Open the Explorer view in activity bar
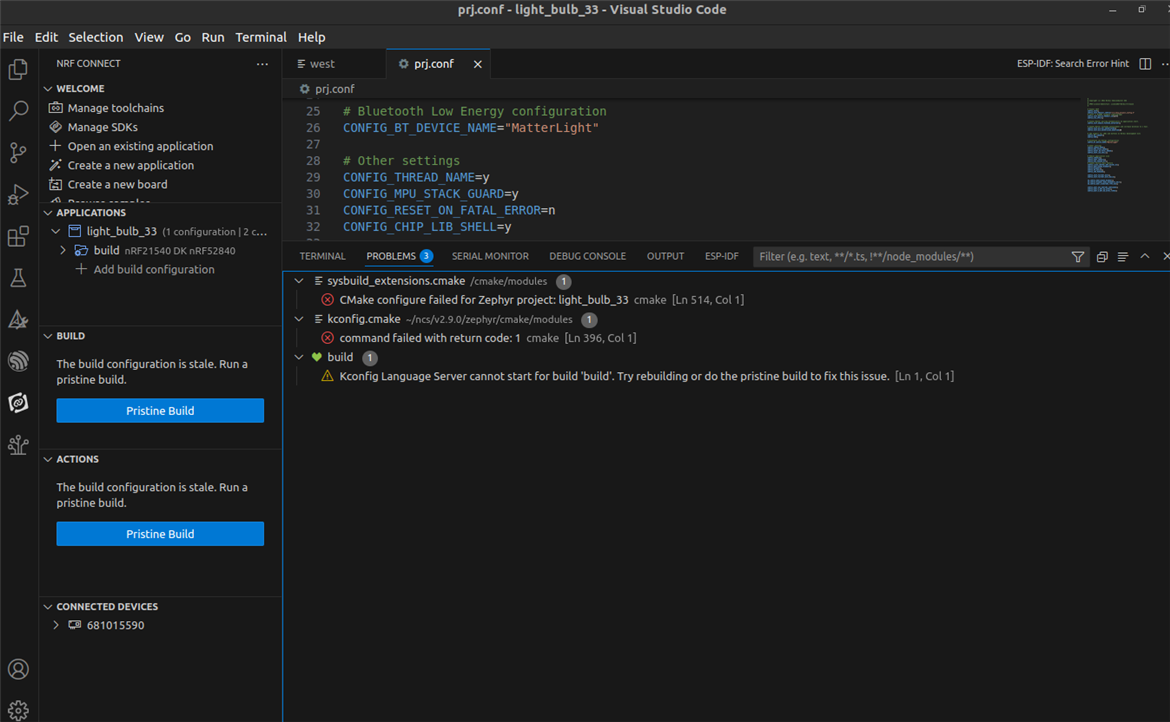Viewport: 1170px width, 722px height. (x=18, y=69)
